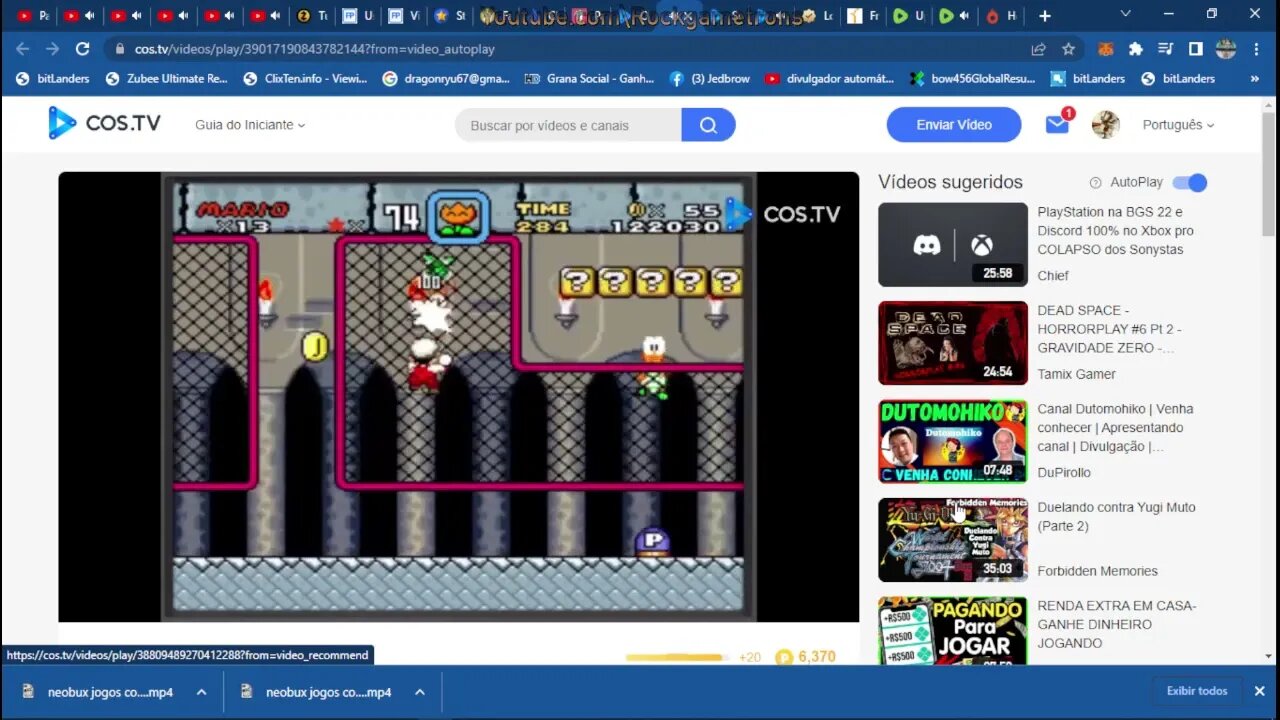This screenshot has width=1280, height=720.
Task: Open the Zubee Ultimate Re... bookmark
Action: pos(166,78)
